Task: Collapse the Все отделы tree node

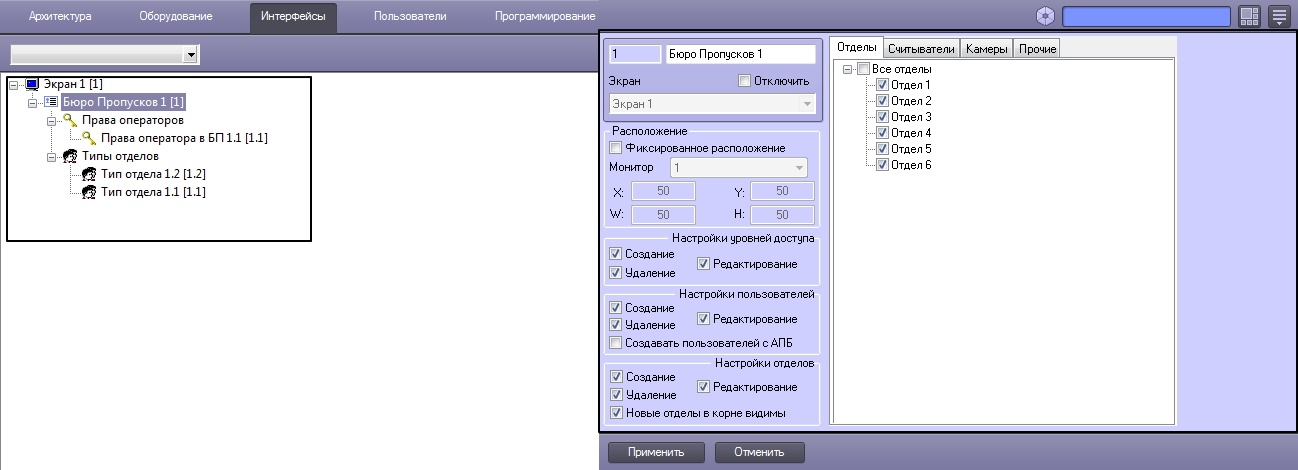Action: coord(847,69)
